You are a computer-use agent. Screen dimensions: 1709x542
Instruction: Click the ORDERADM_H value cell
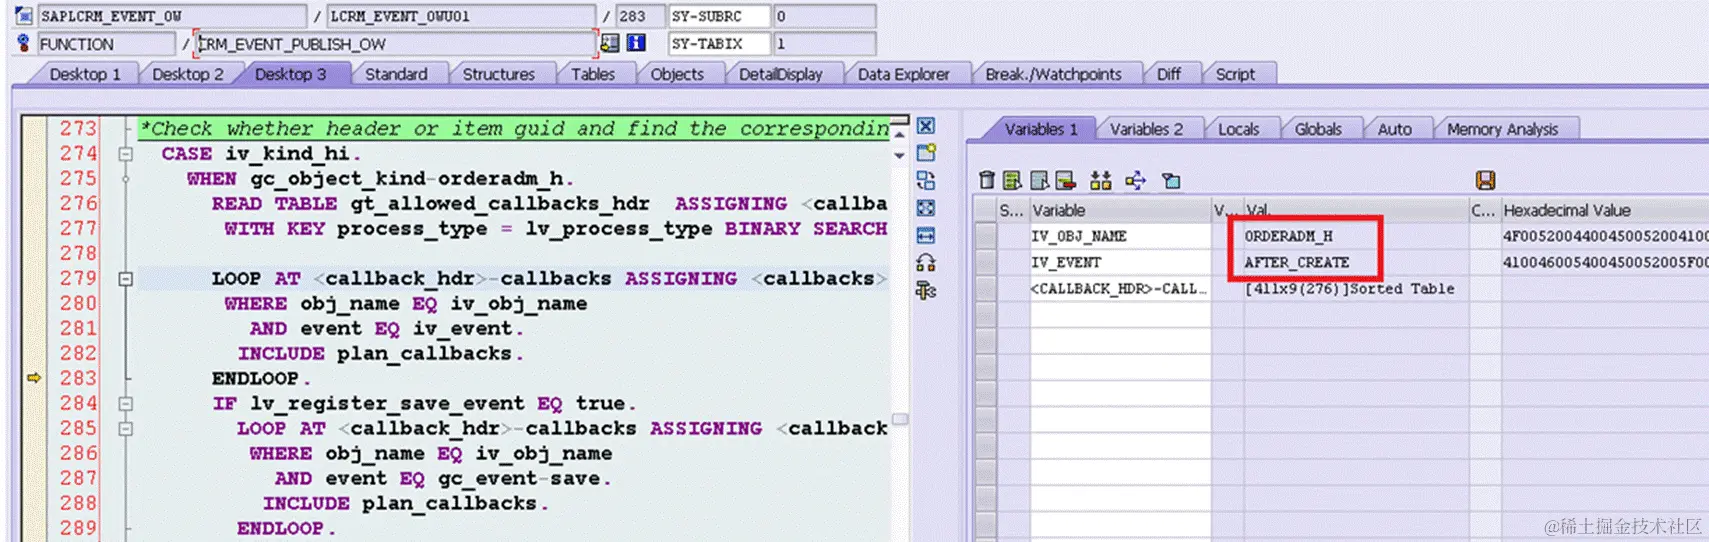coord(1355,236)
